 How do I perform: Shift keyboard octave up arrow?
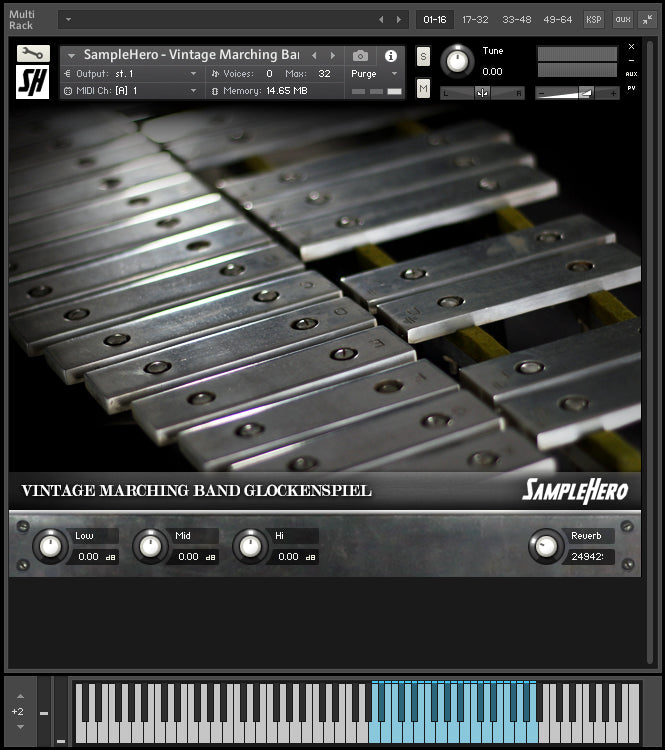pyautogui.click(x=20, y=696)
